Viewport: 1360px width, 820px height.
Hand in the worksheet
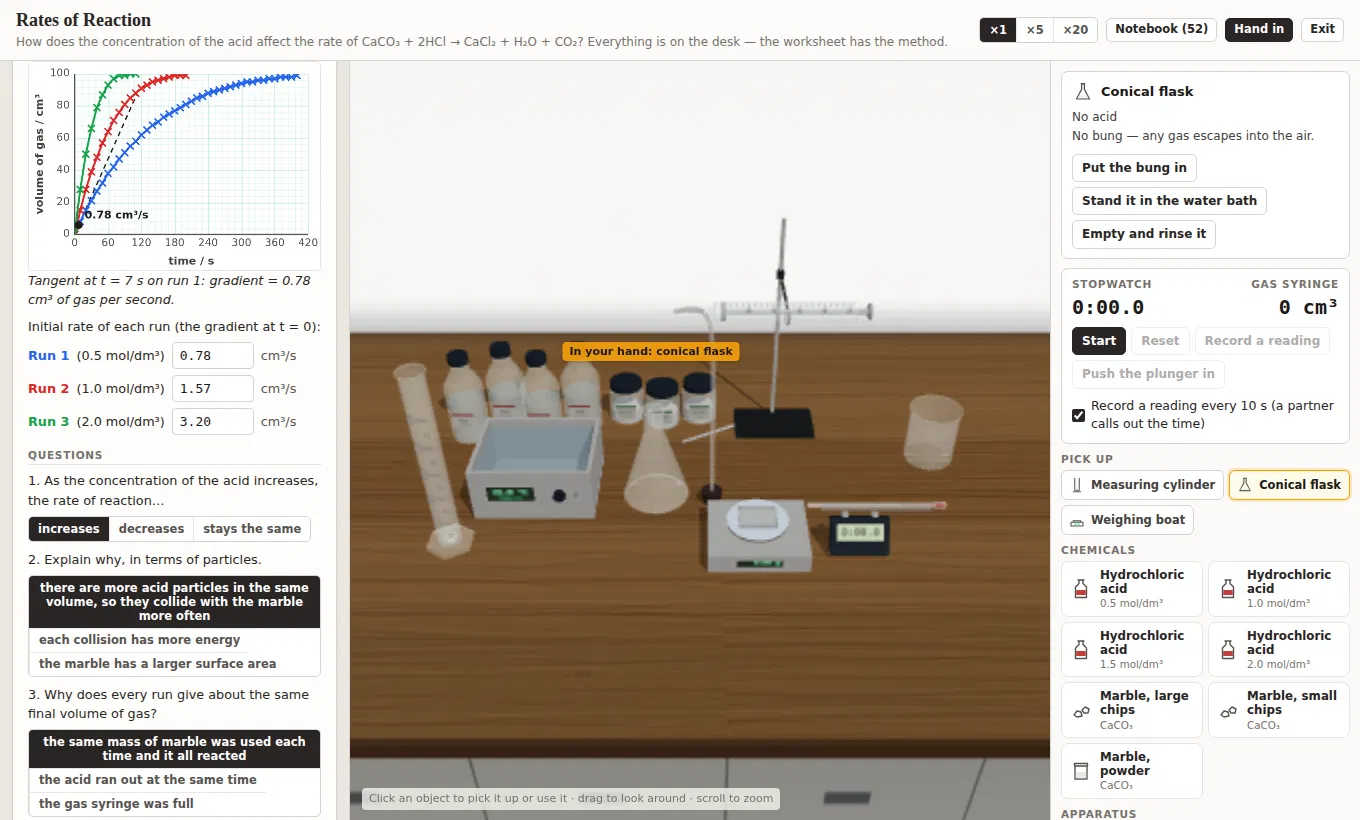[x=1259, y=29]
